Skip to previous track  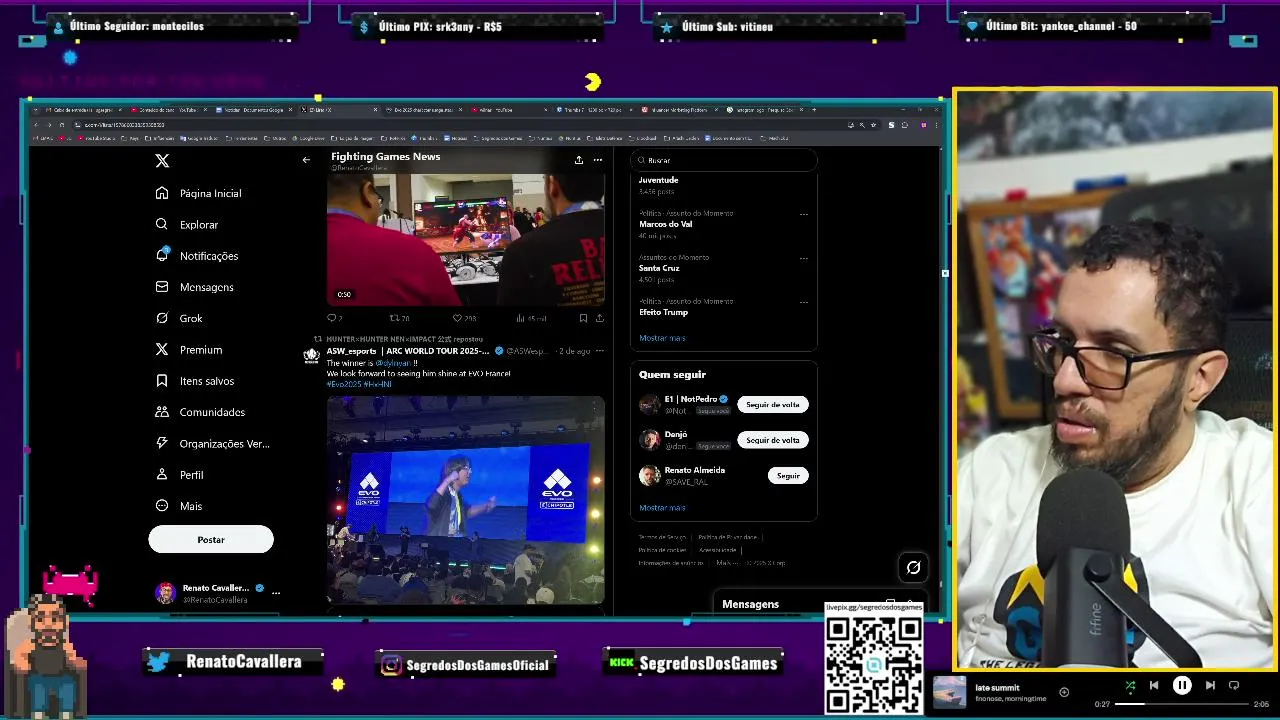coord(1154,686)
